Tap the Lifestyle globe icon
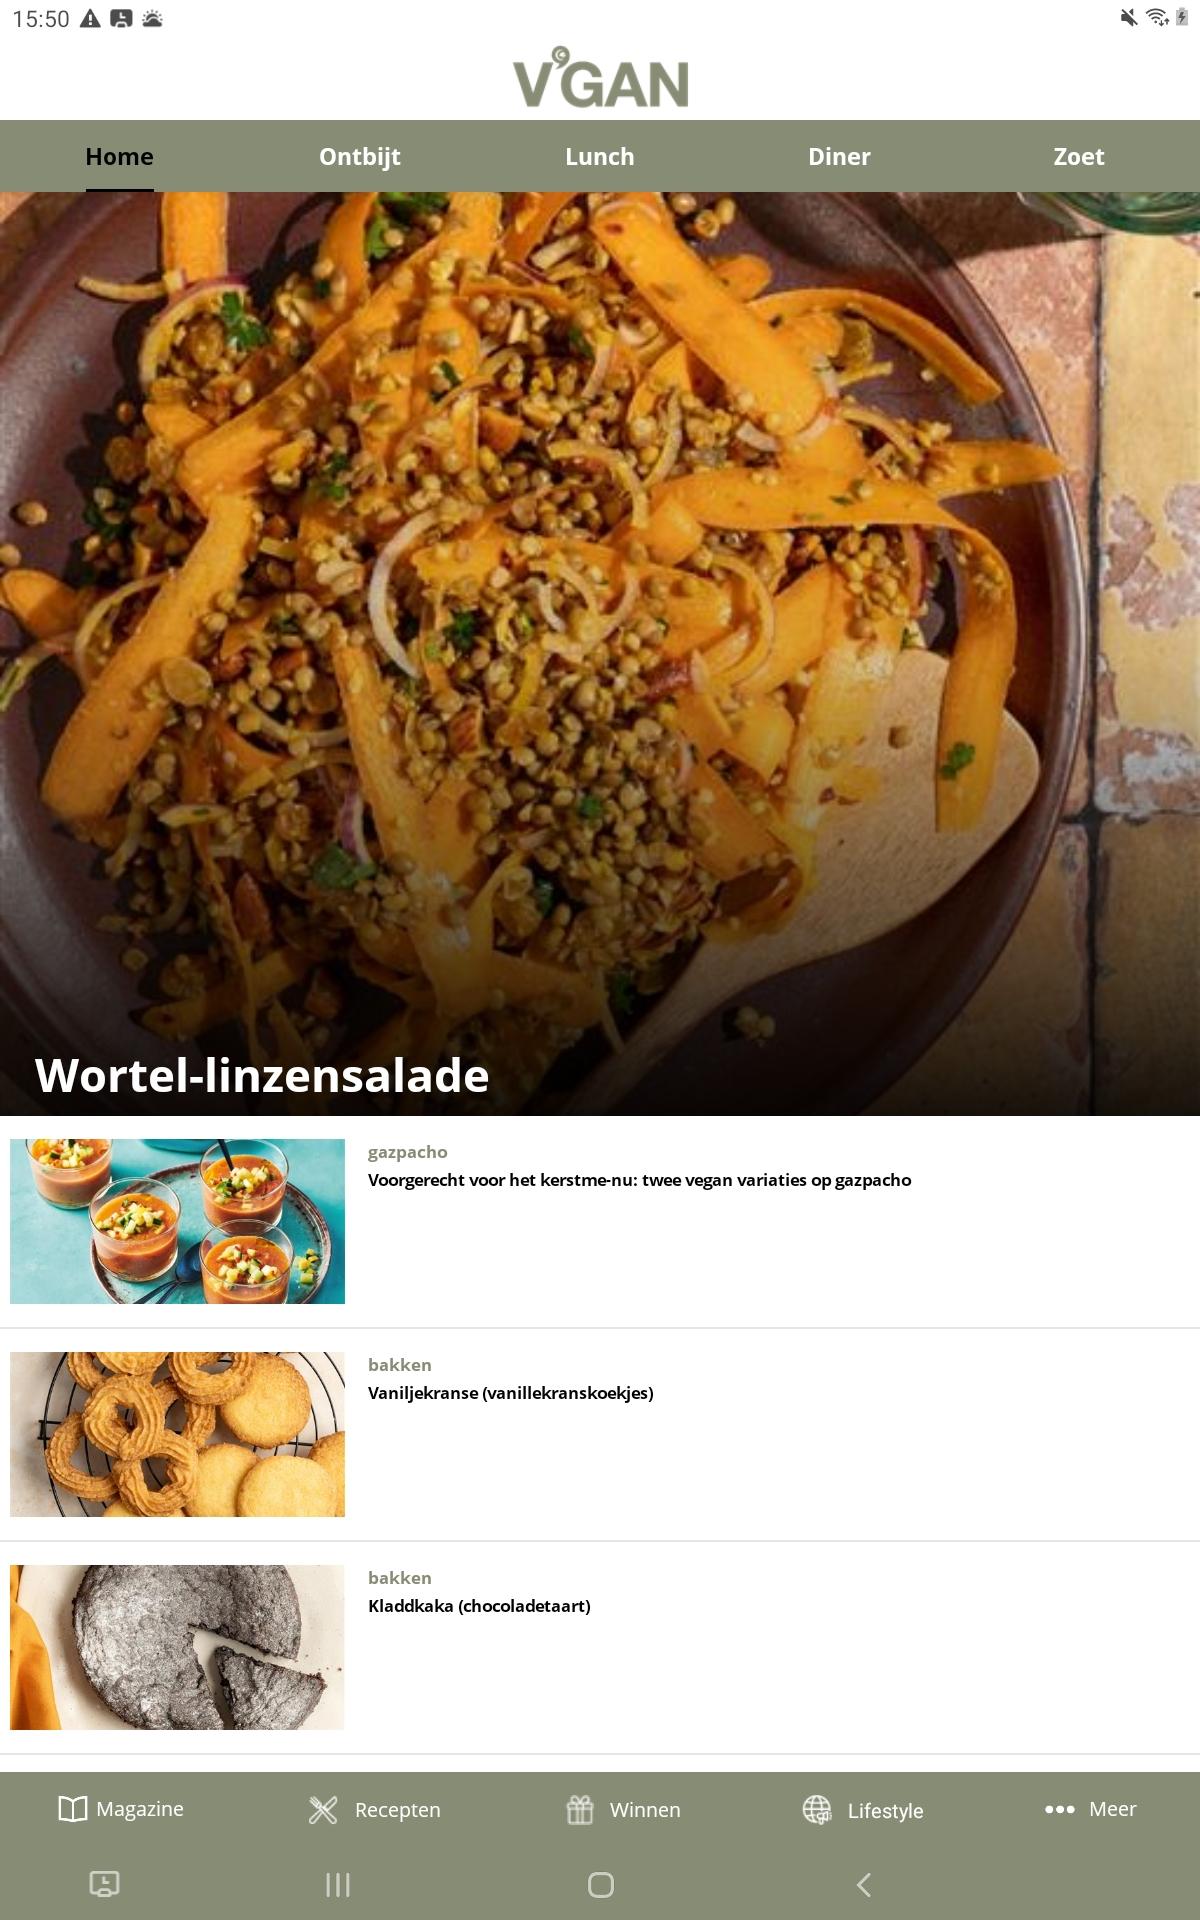1200x1920 pixels. pyautogui.click(x=817, y=1810)
